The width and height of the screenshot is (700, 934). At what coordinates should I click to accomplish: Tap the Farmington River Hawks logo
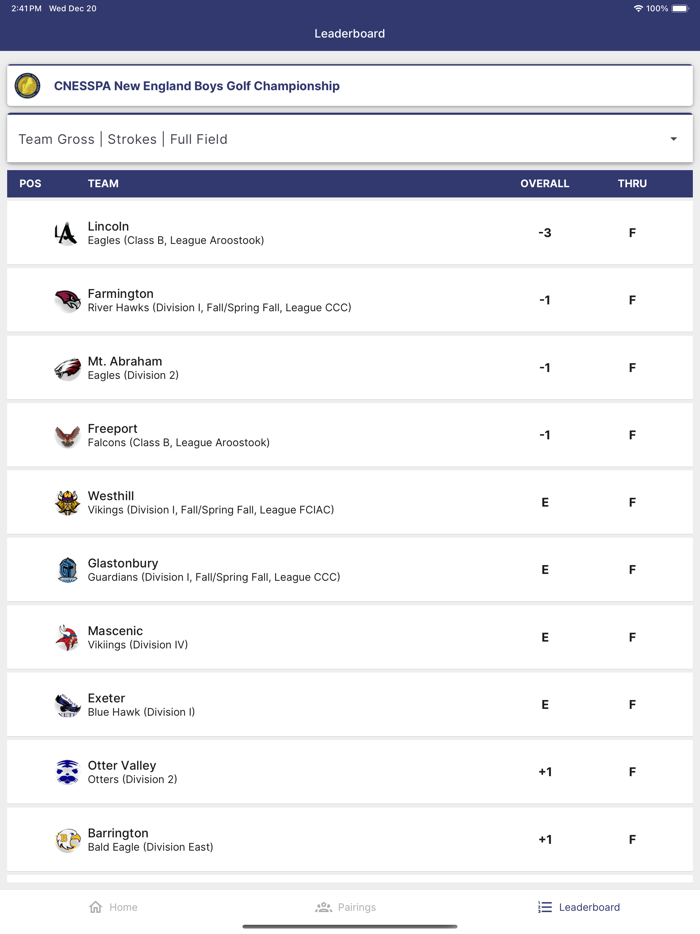[67, 300]
